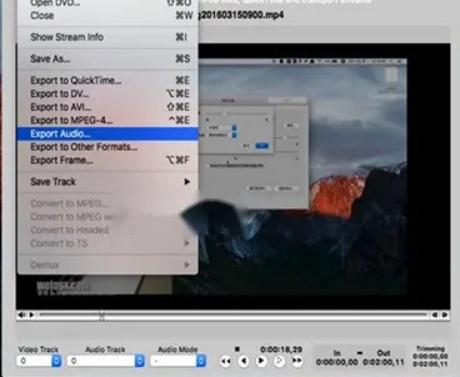Click the speaker volume icon beside scrubber
460x377 pixels.
(22, 315)
